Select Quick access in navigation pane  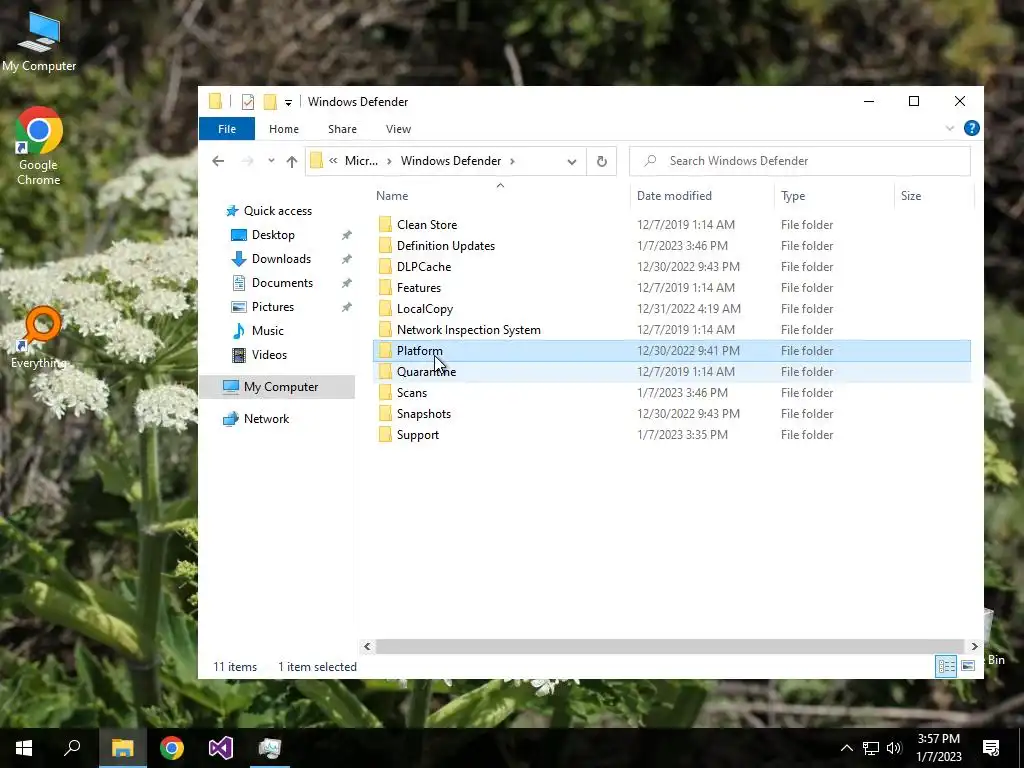pyautogui.click(x=278, y=211)
